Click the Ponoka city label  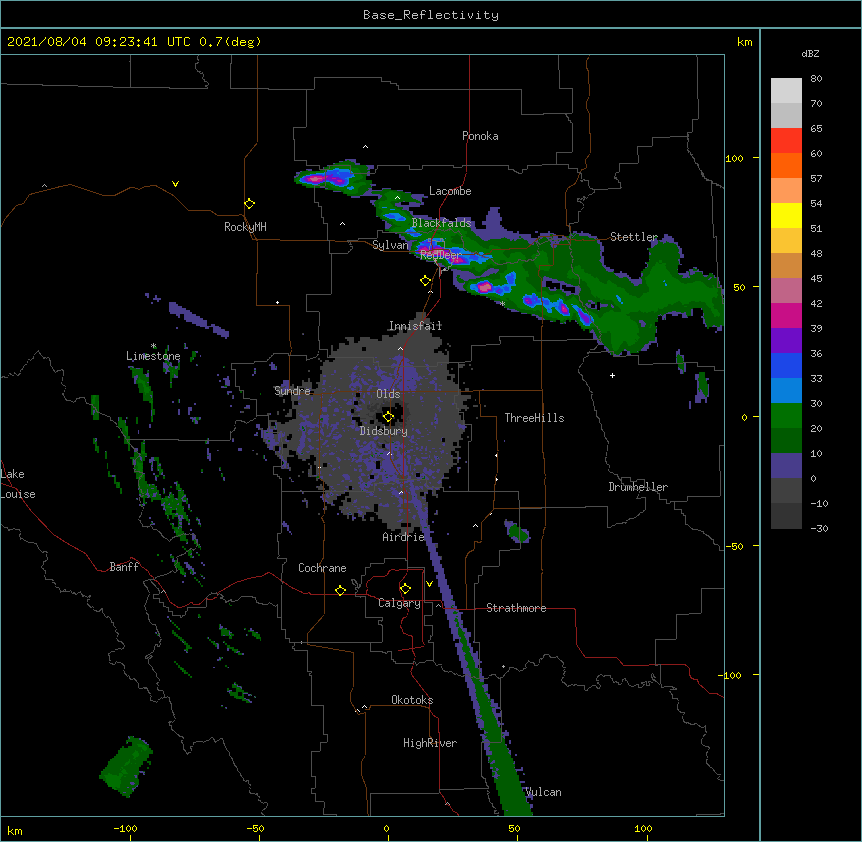[480, 136]
